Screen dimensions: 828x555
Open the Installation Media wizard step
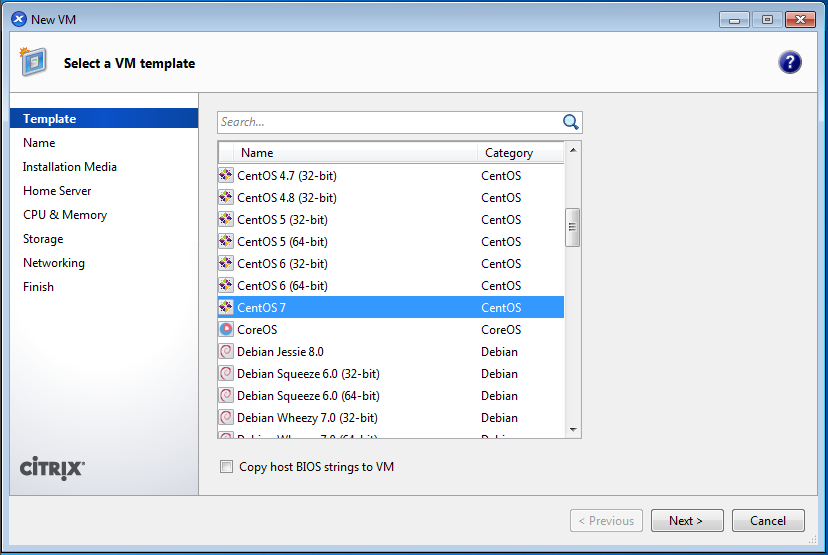coord(70,167)
